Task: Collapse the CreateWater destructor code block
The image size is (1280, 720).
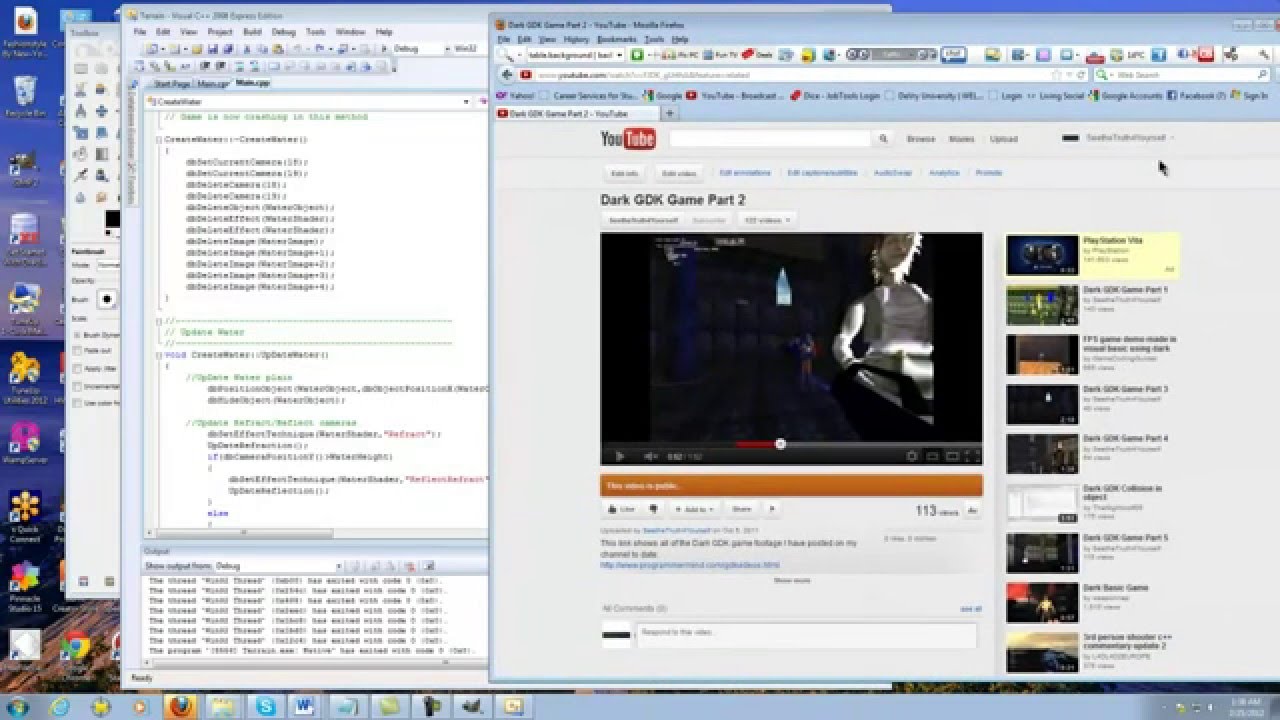Action: point(160,140)
